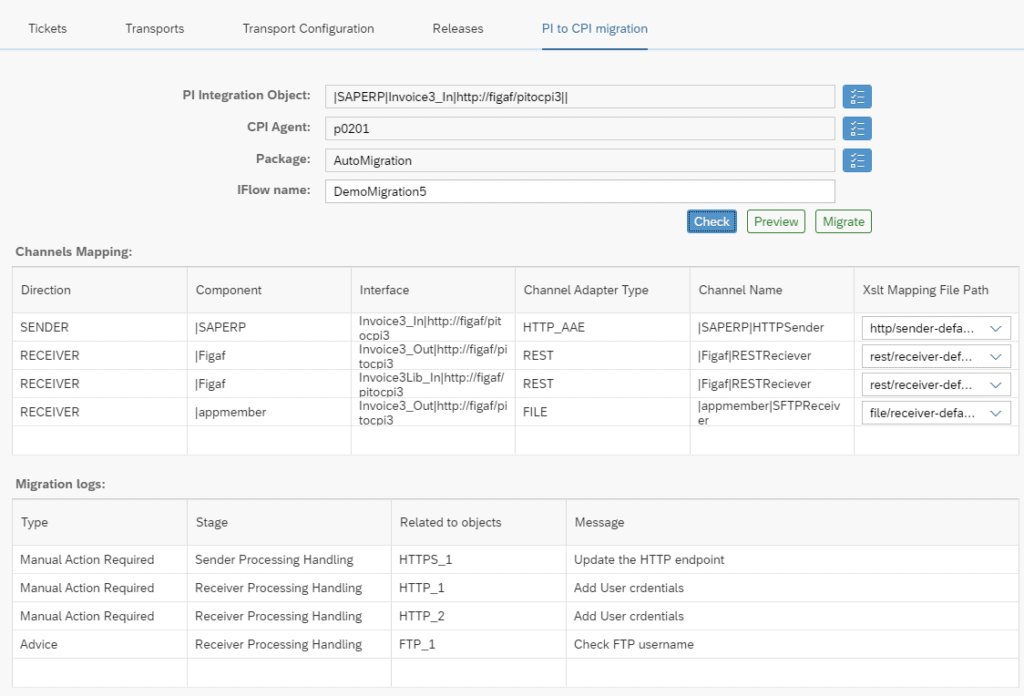
Task: Click into the CPI Agent field
Action: pos(580,129)
